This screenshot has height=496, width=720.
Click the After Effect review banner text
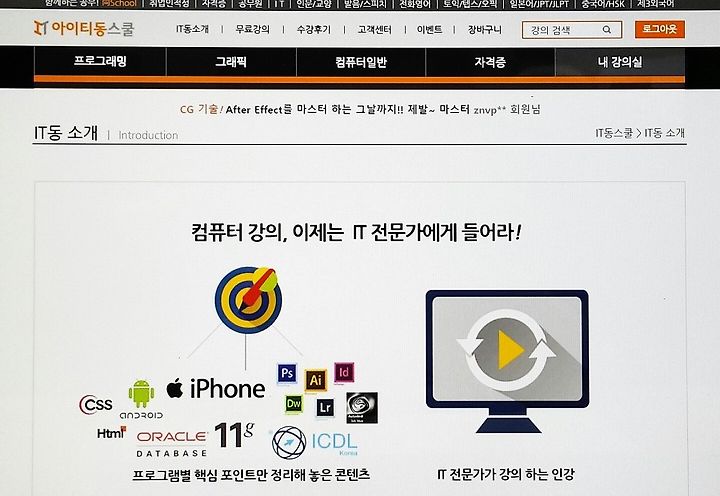coord(360,109)
